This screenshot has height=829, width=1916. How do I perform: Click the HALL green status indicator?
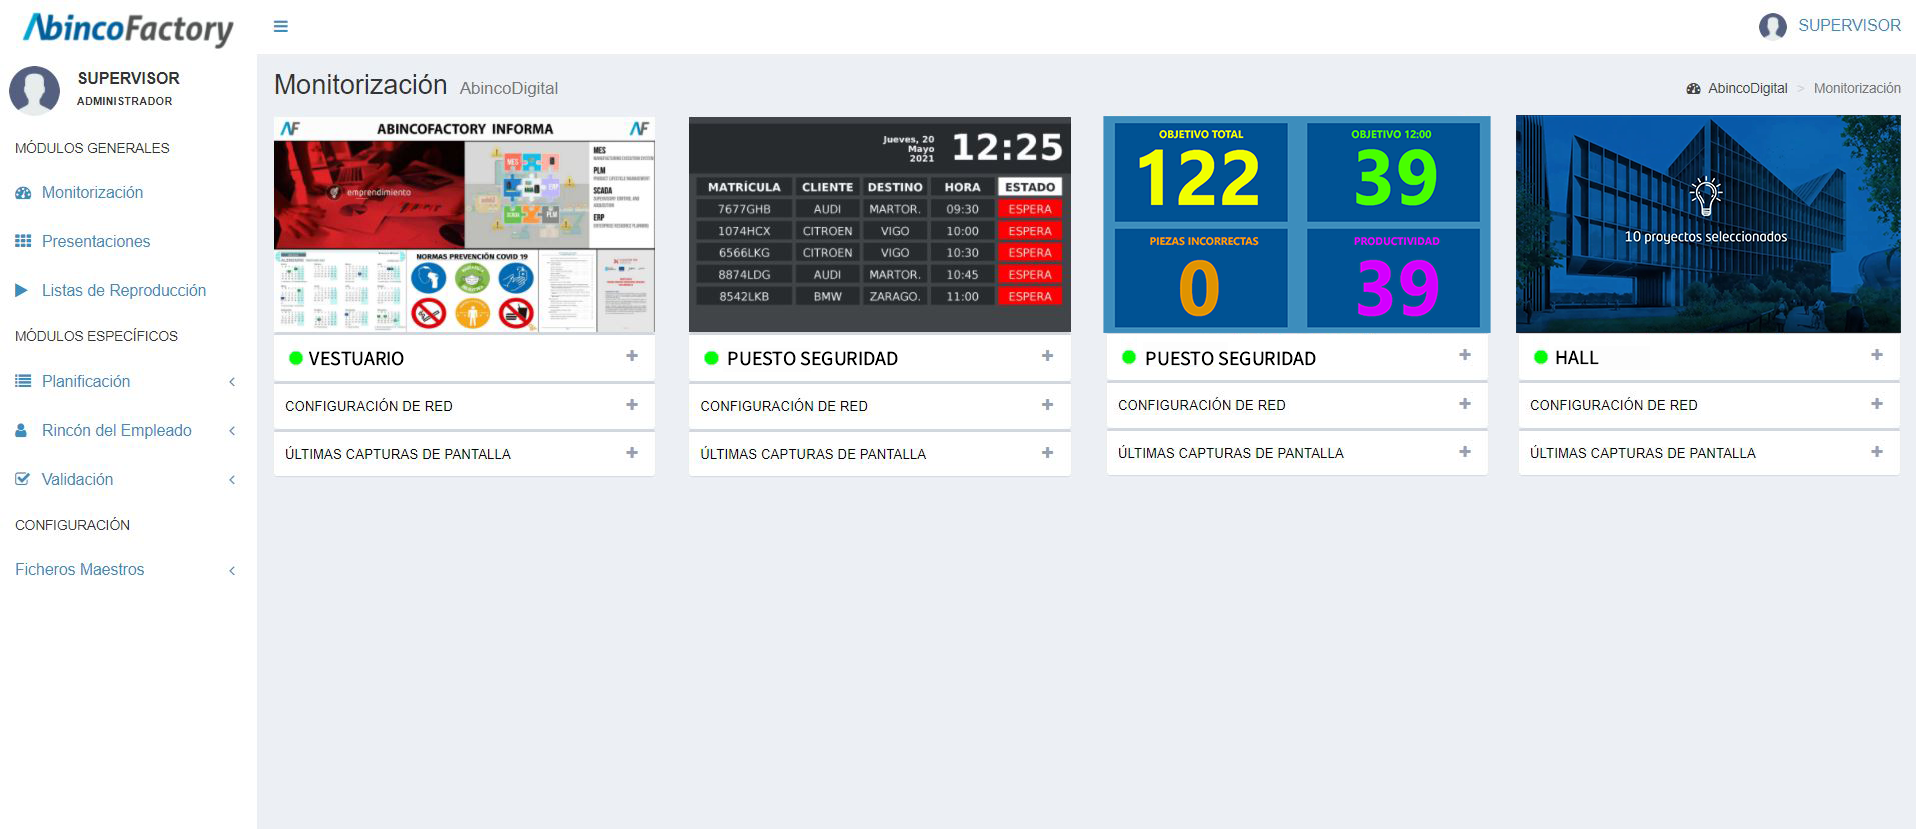(x=1541, y=357)
